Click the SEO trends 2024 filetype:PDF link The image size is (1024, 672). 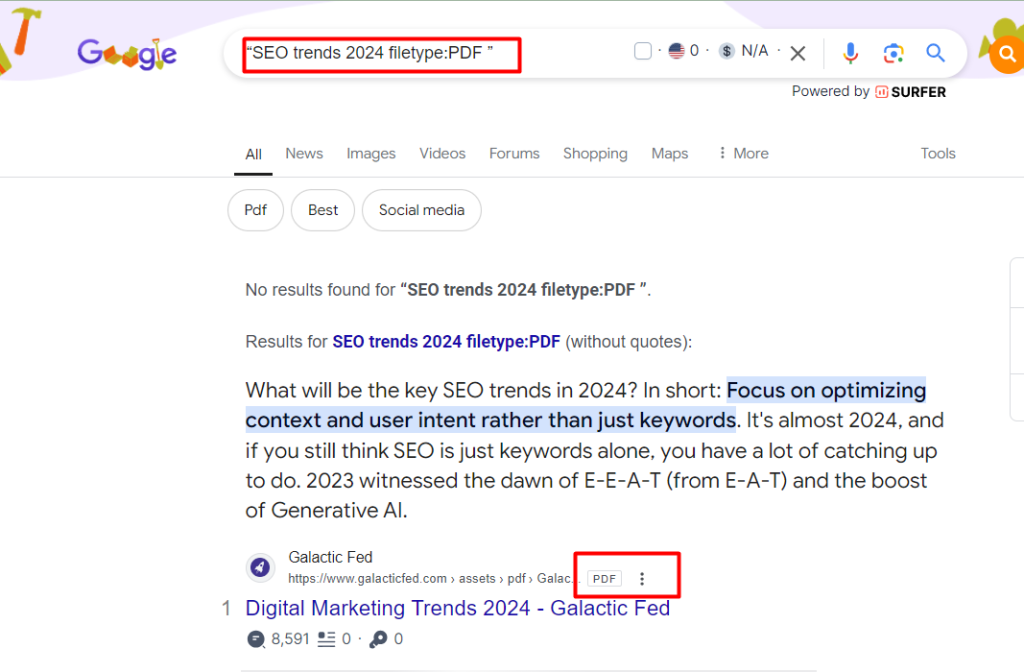(x=446, y=341)
